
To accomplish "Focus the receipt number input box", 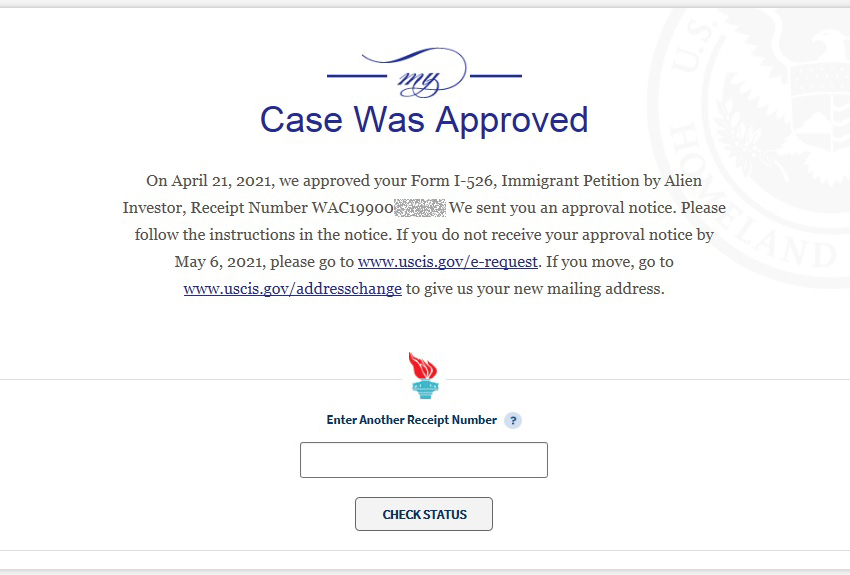I will click(424, 460).
